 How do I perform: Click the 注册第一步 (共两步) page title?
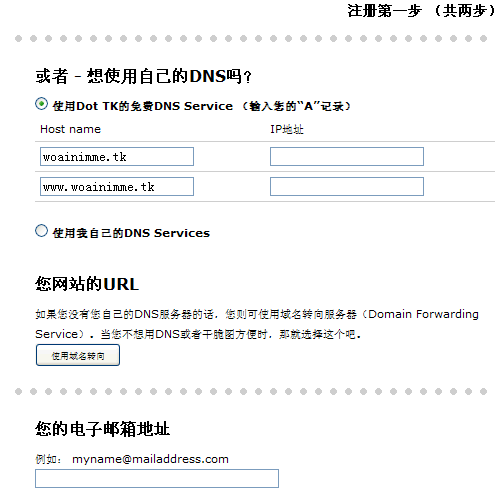[421, 11]
